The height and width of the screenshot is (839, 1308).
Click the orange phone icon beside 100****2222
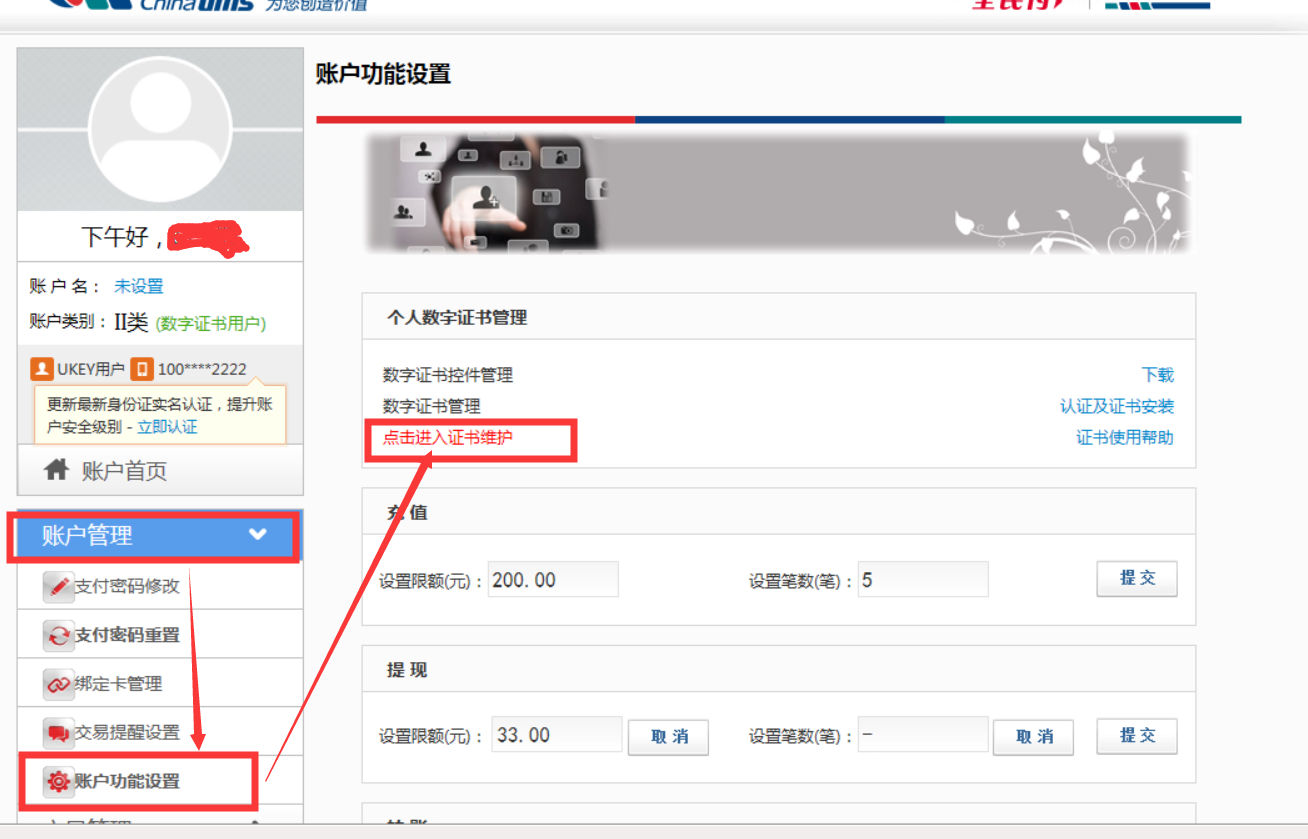142,369
